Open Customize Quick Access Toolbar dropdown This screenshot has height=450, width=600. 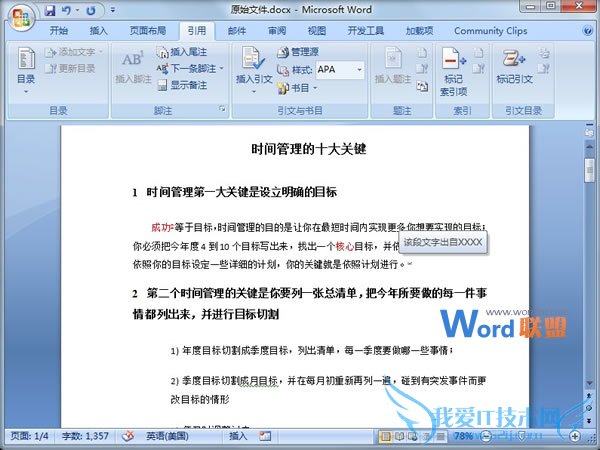tap(112, 10)
